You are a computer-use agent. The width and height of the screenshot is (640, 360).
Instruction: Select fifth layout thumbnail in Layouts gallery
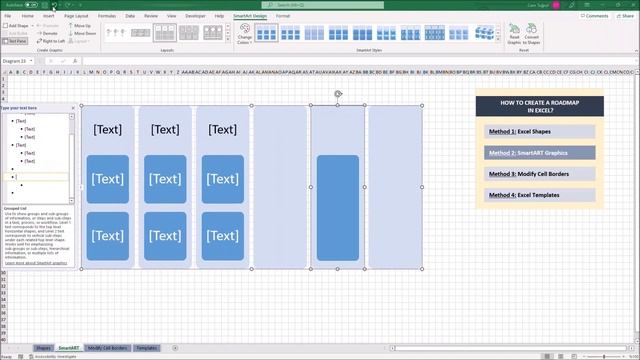click(x=213, y=33)
